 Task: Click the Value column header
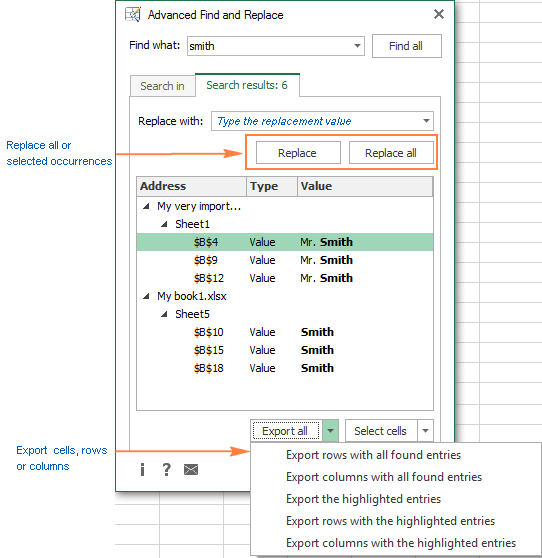pos(365,186)
